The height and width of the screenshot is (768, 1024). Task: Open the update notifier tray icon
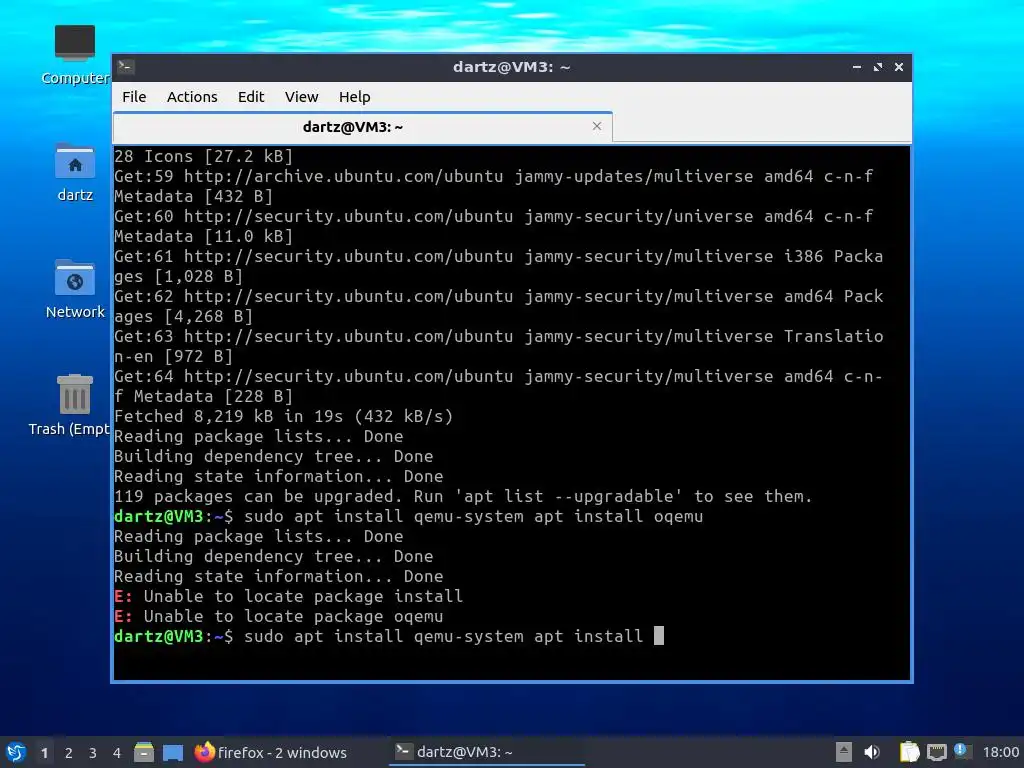(961, 751)
